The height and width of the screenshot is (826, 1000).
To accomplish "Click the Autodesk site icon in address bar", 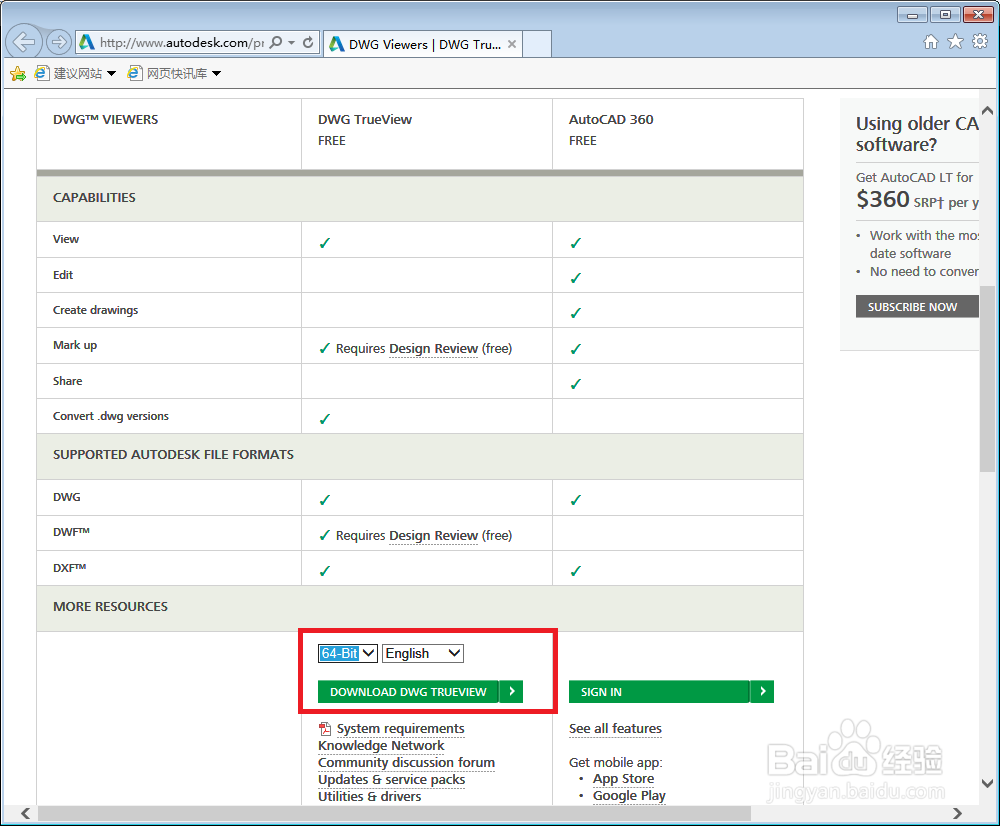I will 87,42.
